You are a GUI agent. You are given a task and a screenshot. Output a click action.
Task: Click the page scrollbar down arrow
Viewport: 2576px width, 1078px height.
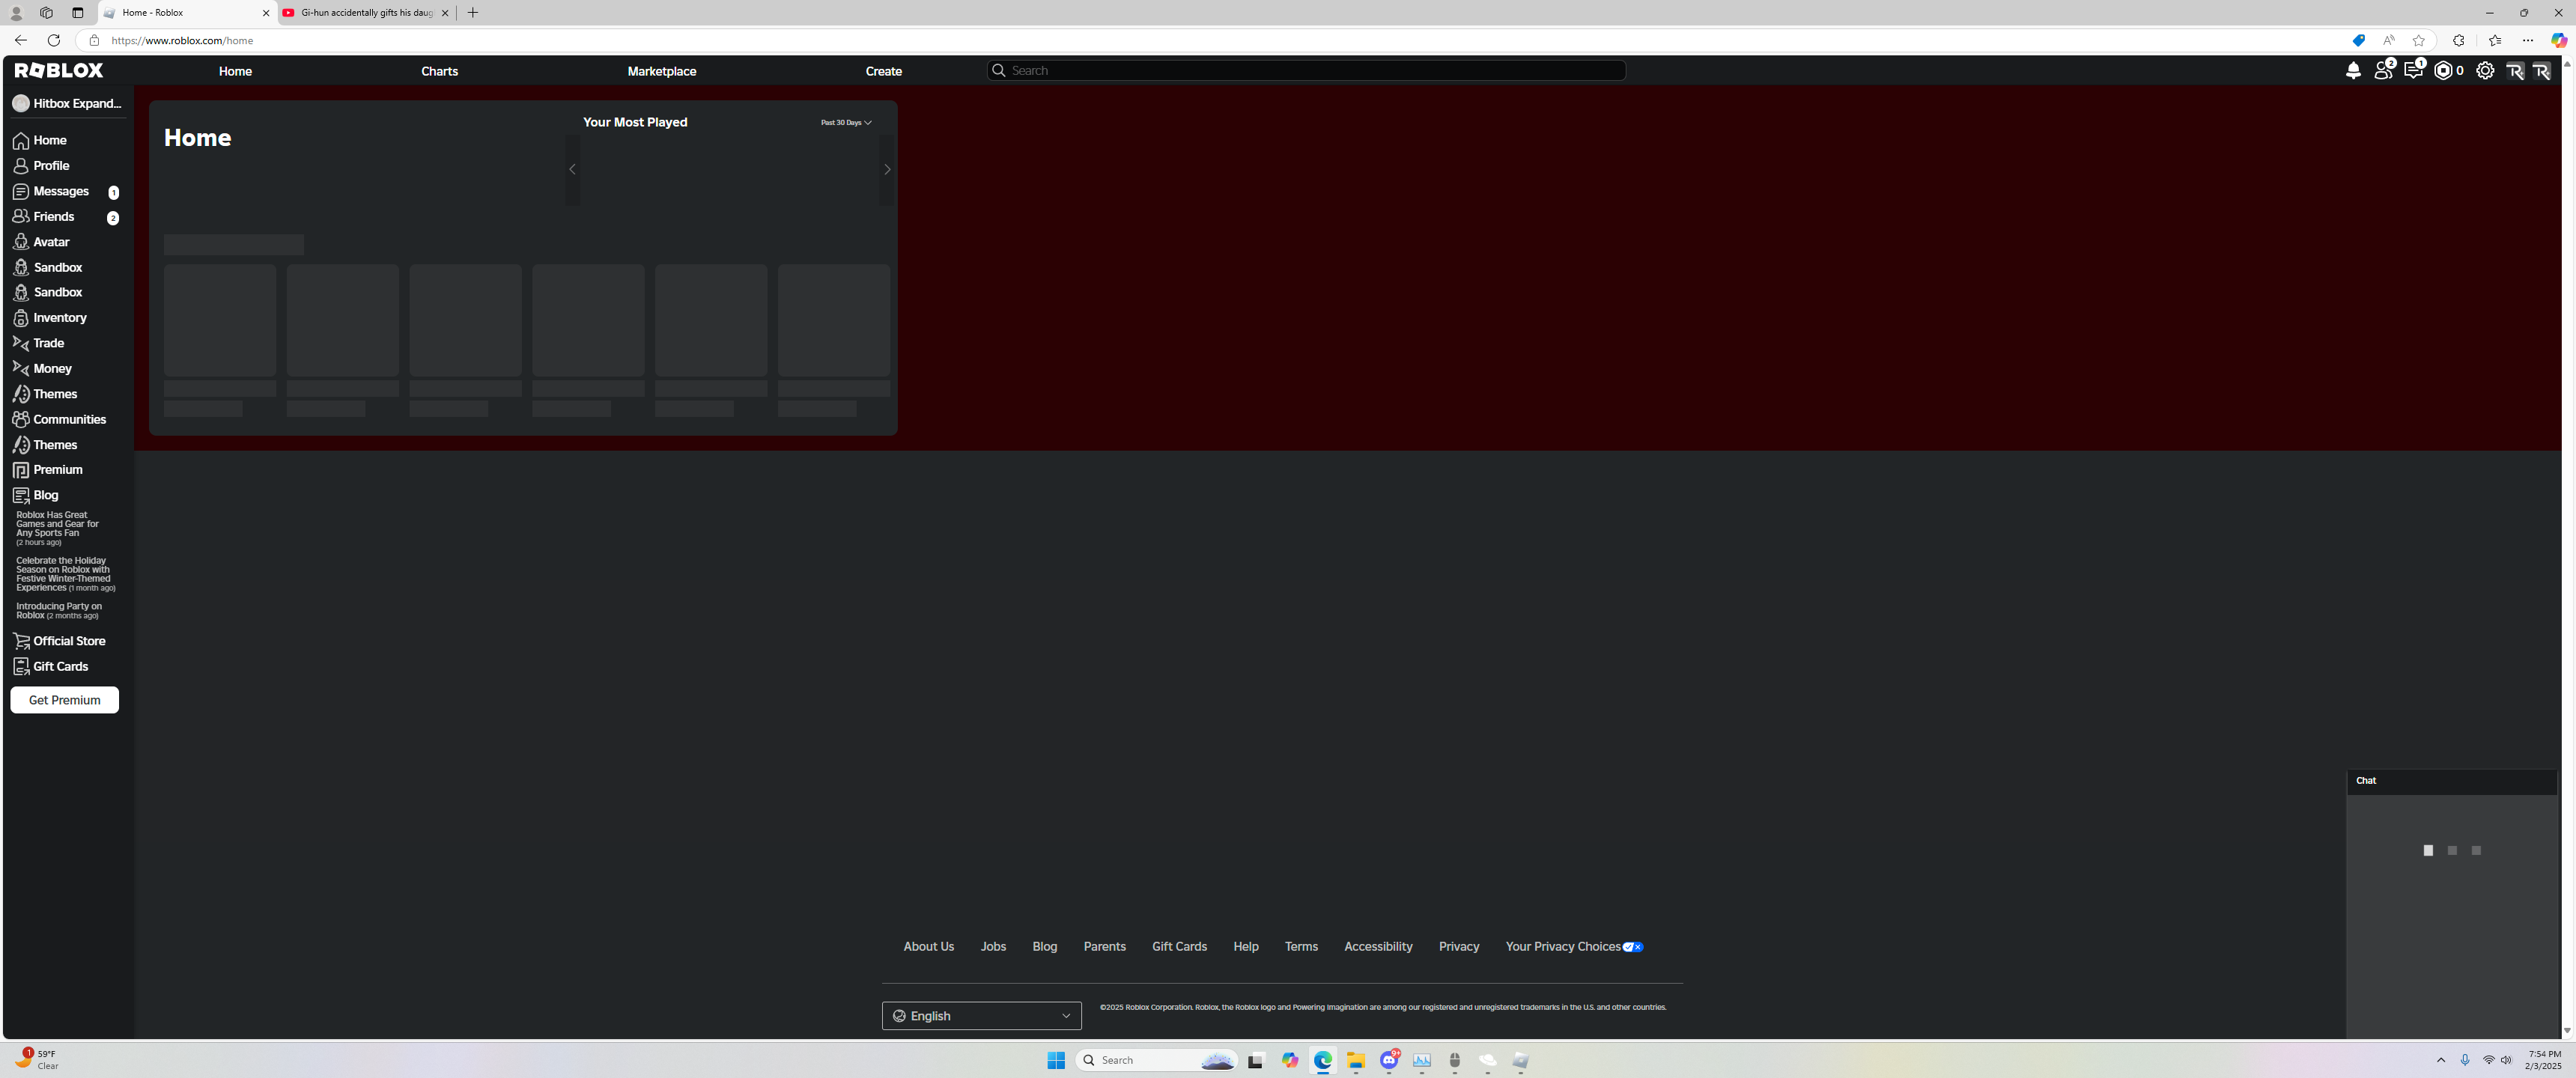coord(2566,1031)
